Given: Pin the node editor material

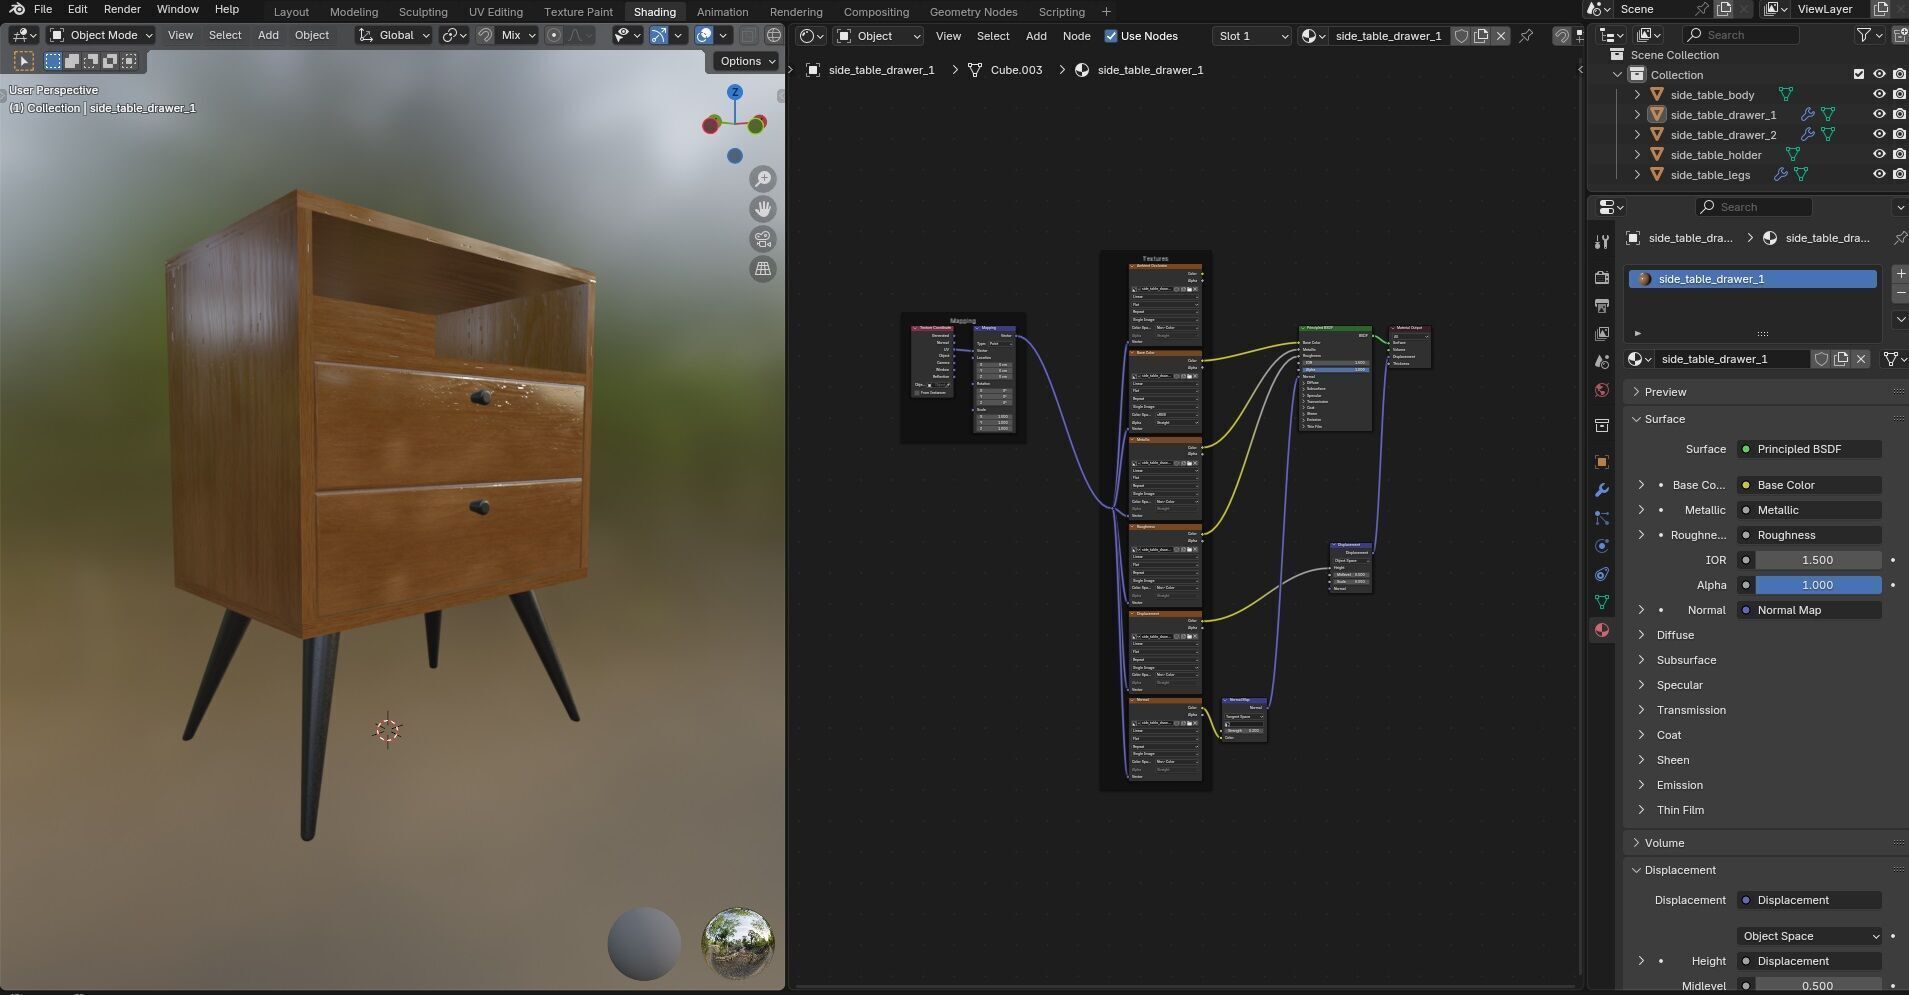Looking at the screenshot, I should (x=1526, y=36).
